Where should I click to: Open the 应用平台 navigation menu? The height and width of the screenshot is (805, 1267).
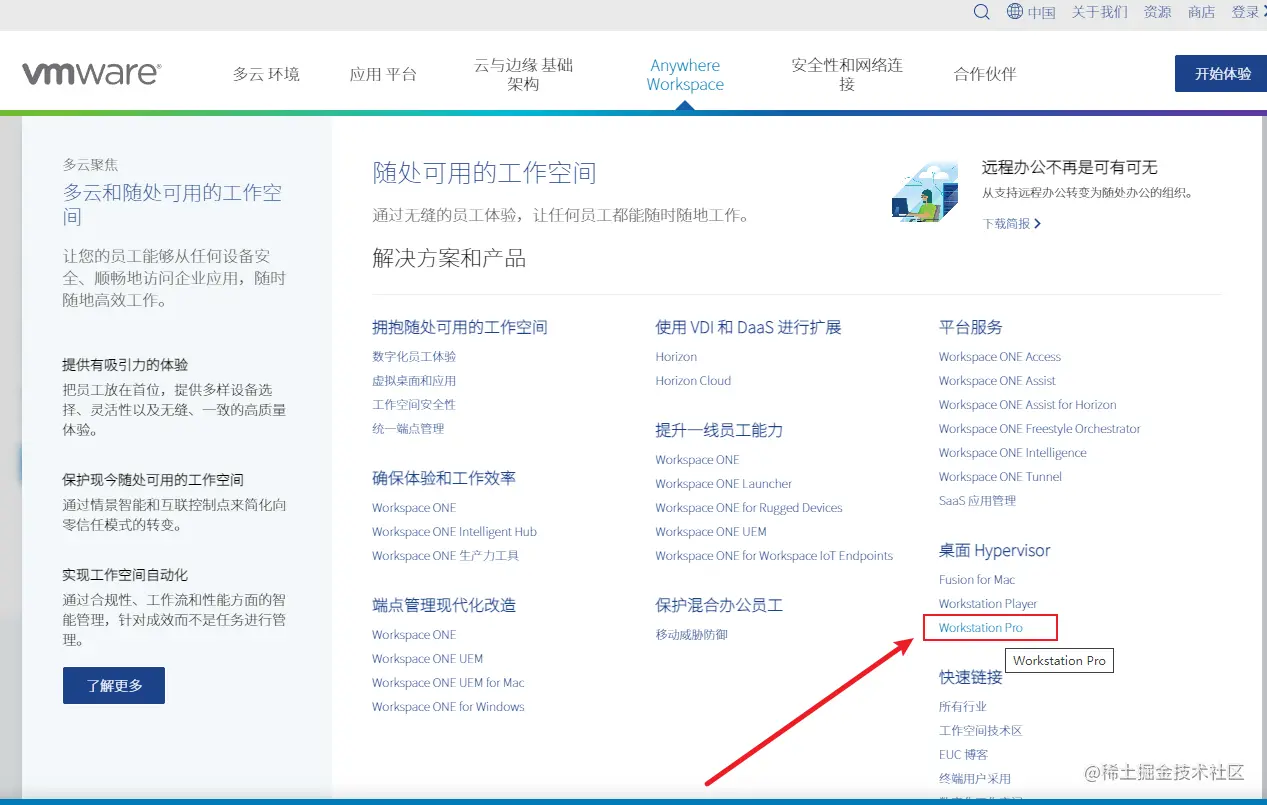383,74
